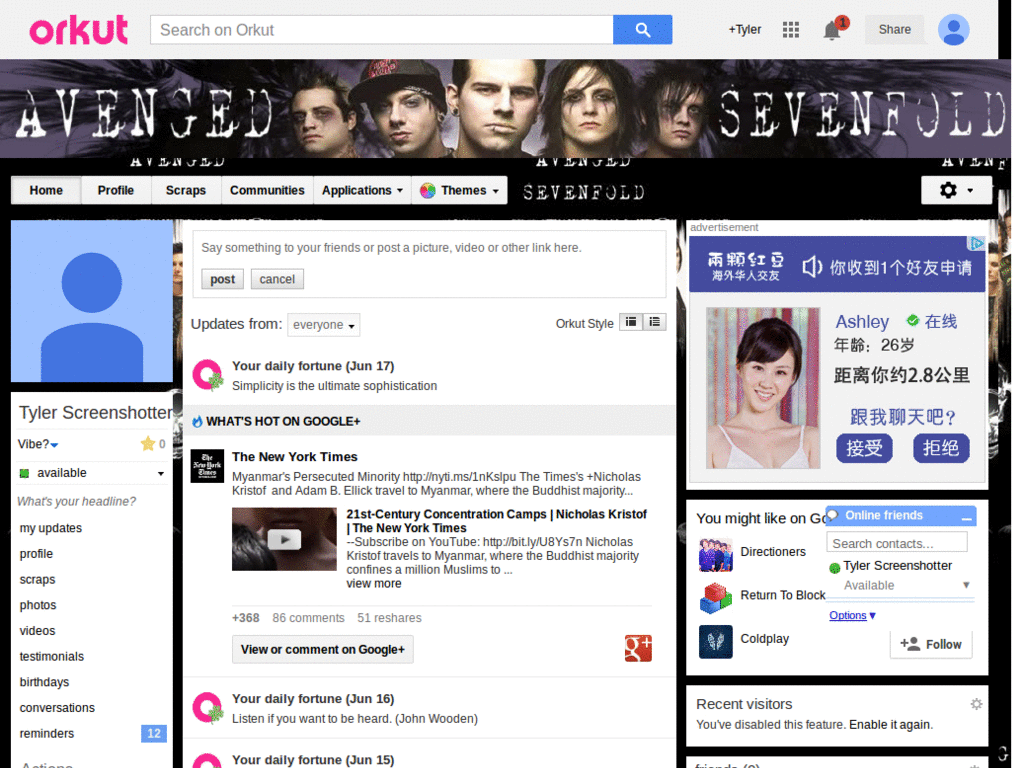Screen dimensions: 1024x768
Task: Switch to the list Orkut Style view
Action: pos(654,322)
